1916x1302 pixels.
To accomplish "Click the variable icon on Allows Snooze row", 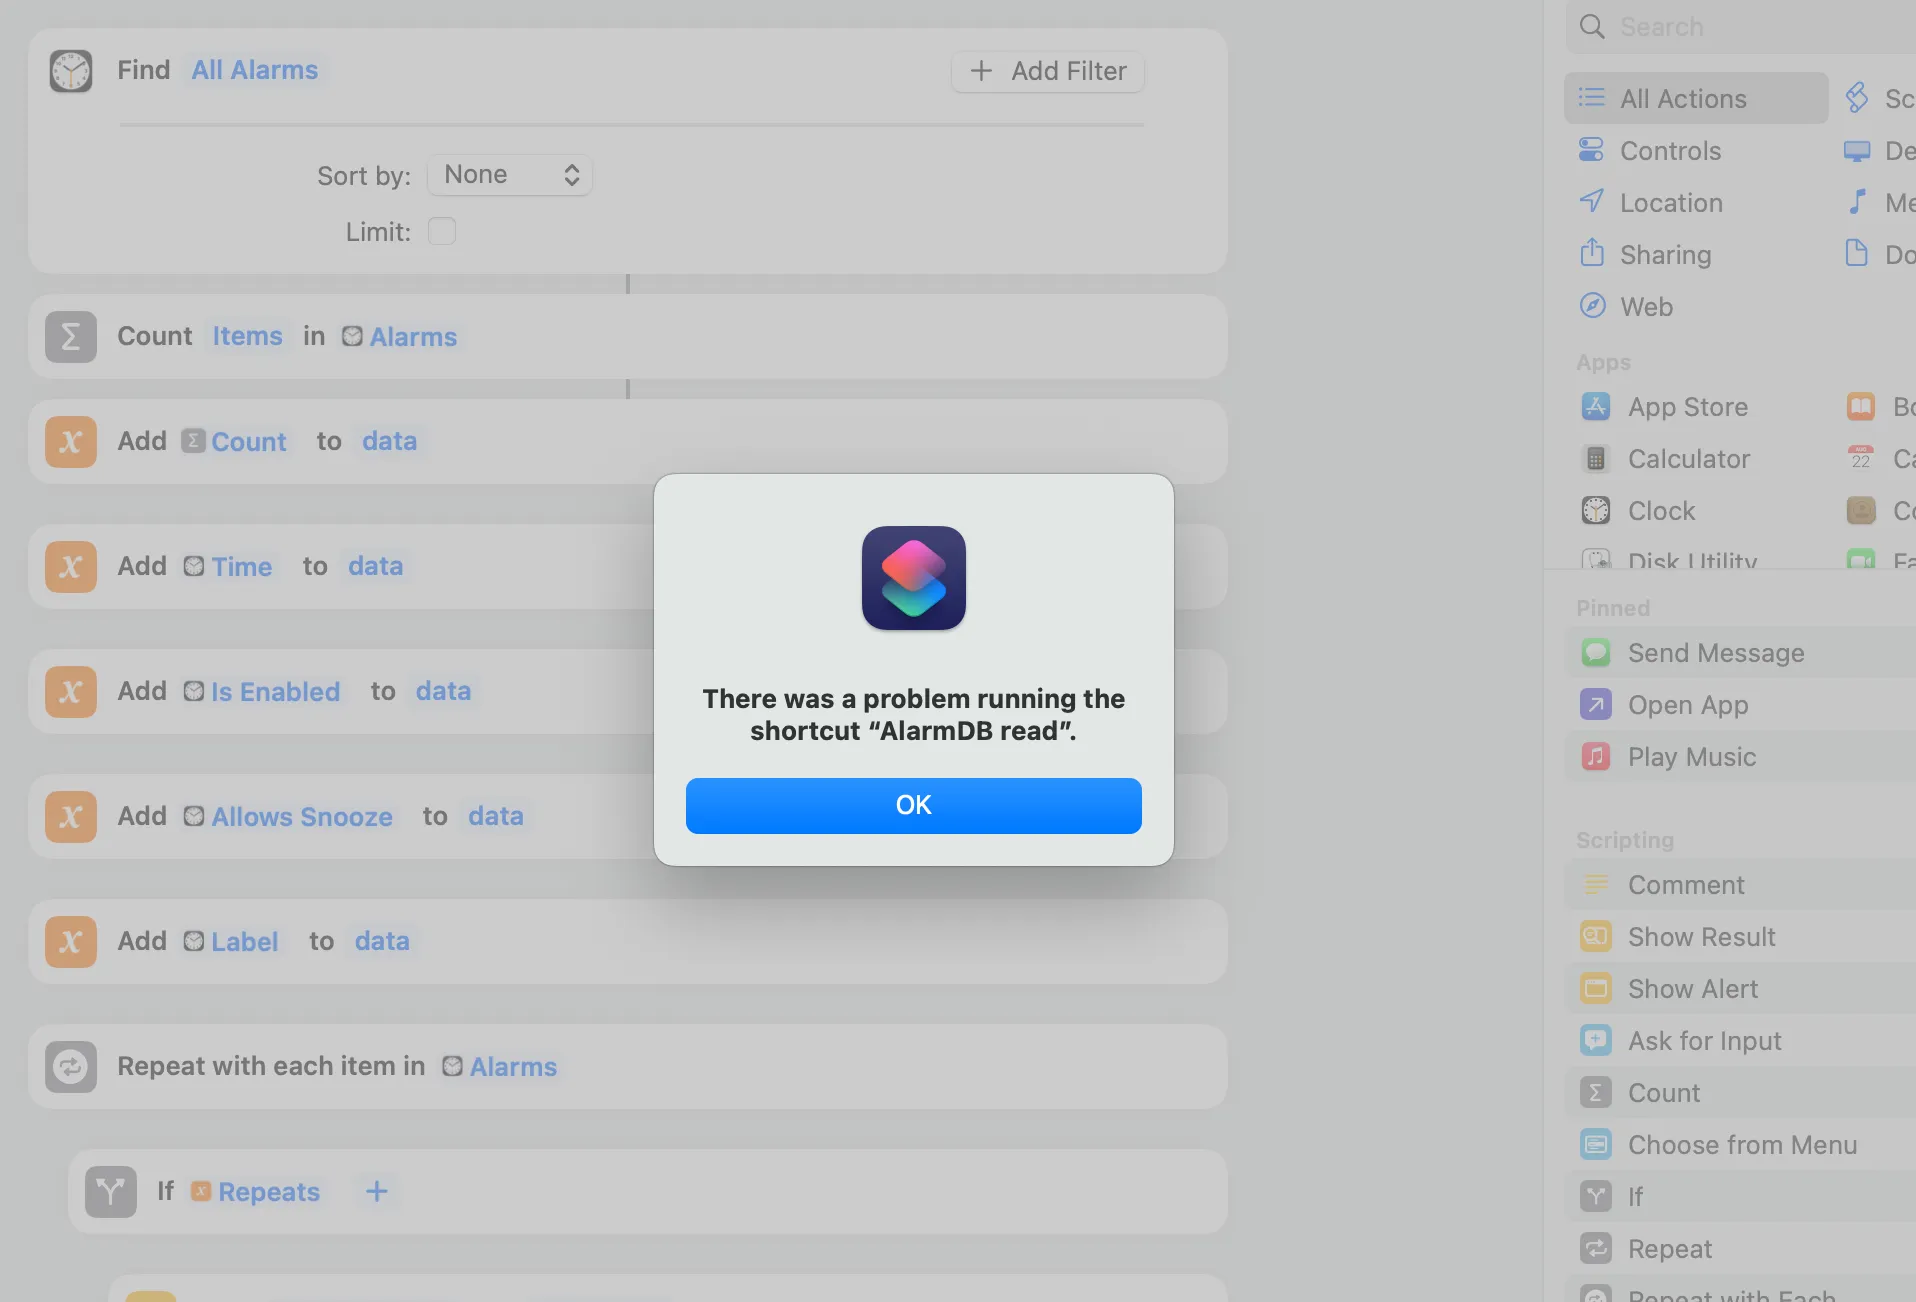I will pos(70,817).
